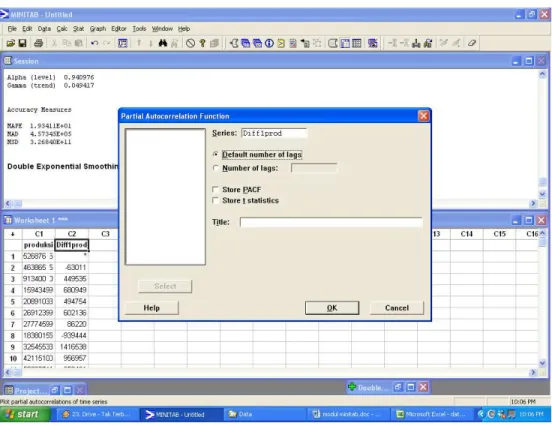Click the greyed Select button
The width and height of the screenshot is (552, 426).
(165, 286)
